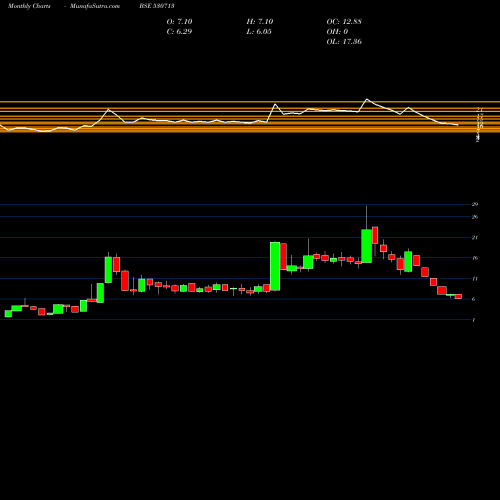Click the price axis label '16'
Screen dimensions: 500x500
[x=475, y=258]
